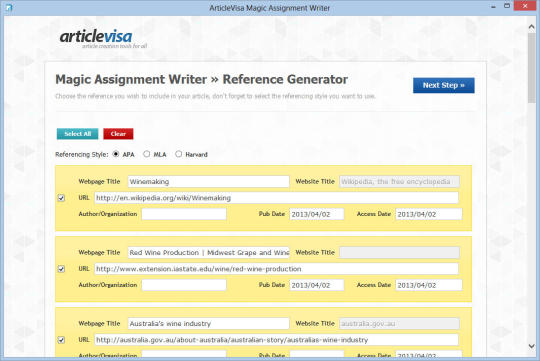Click Author/Organization field for Red Wine reference
This screenshot has height=361, width=540.
[x=184, y=285]
